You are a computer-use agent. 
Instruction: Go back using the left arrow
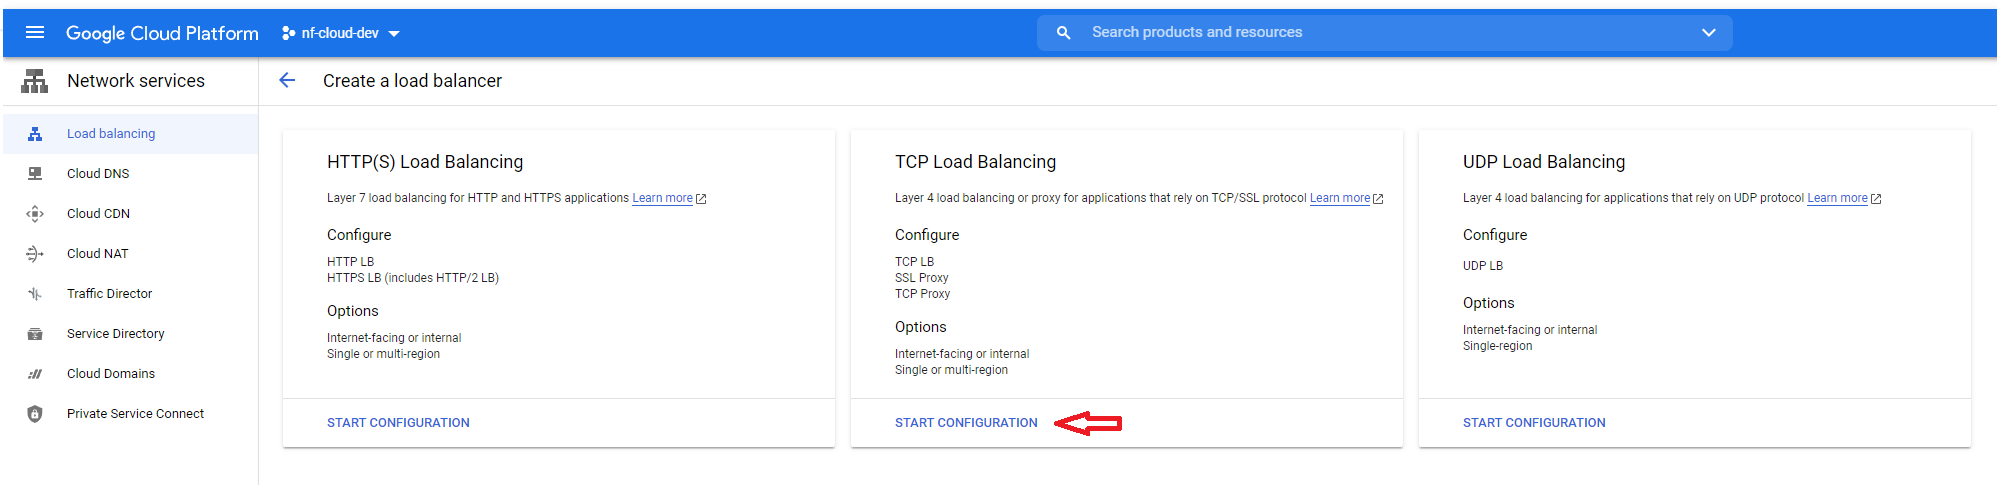pyautogui.click(x=287, y=80)
